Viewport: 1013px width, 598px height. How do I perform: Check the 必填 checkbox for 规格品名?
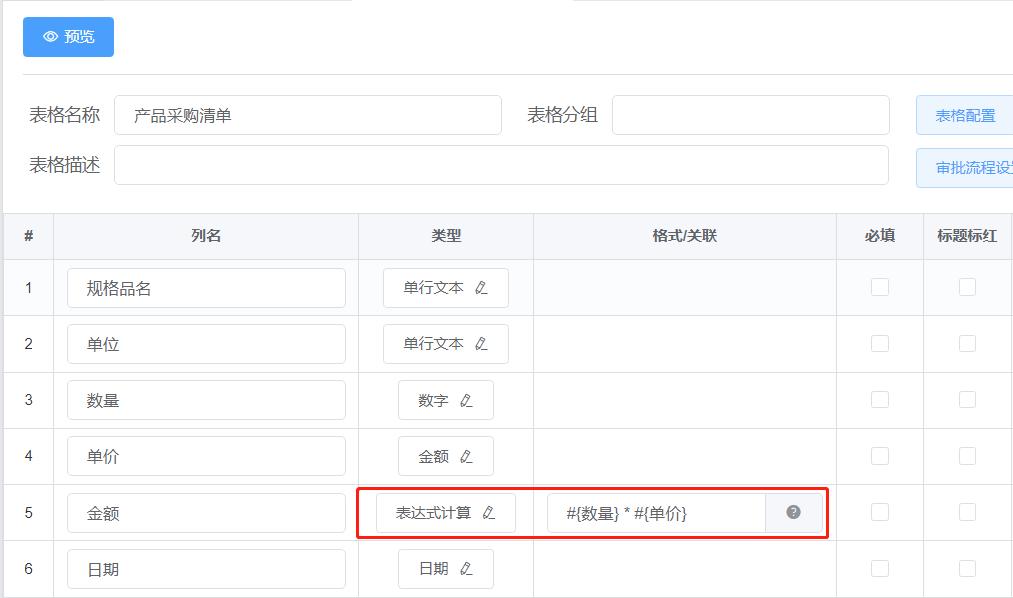coord(879,287)
